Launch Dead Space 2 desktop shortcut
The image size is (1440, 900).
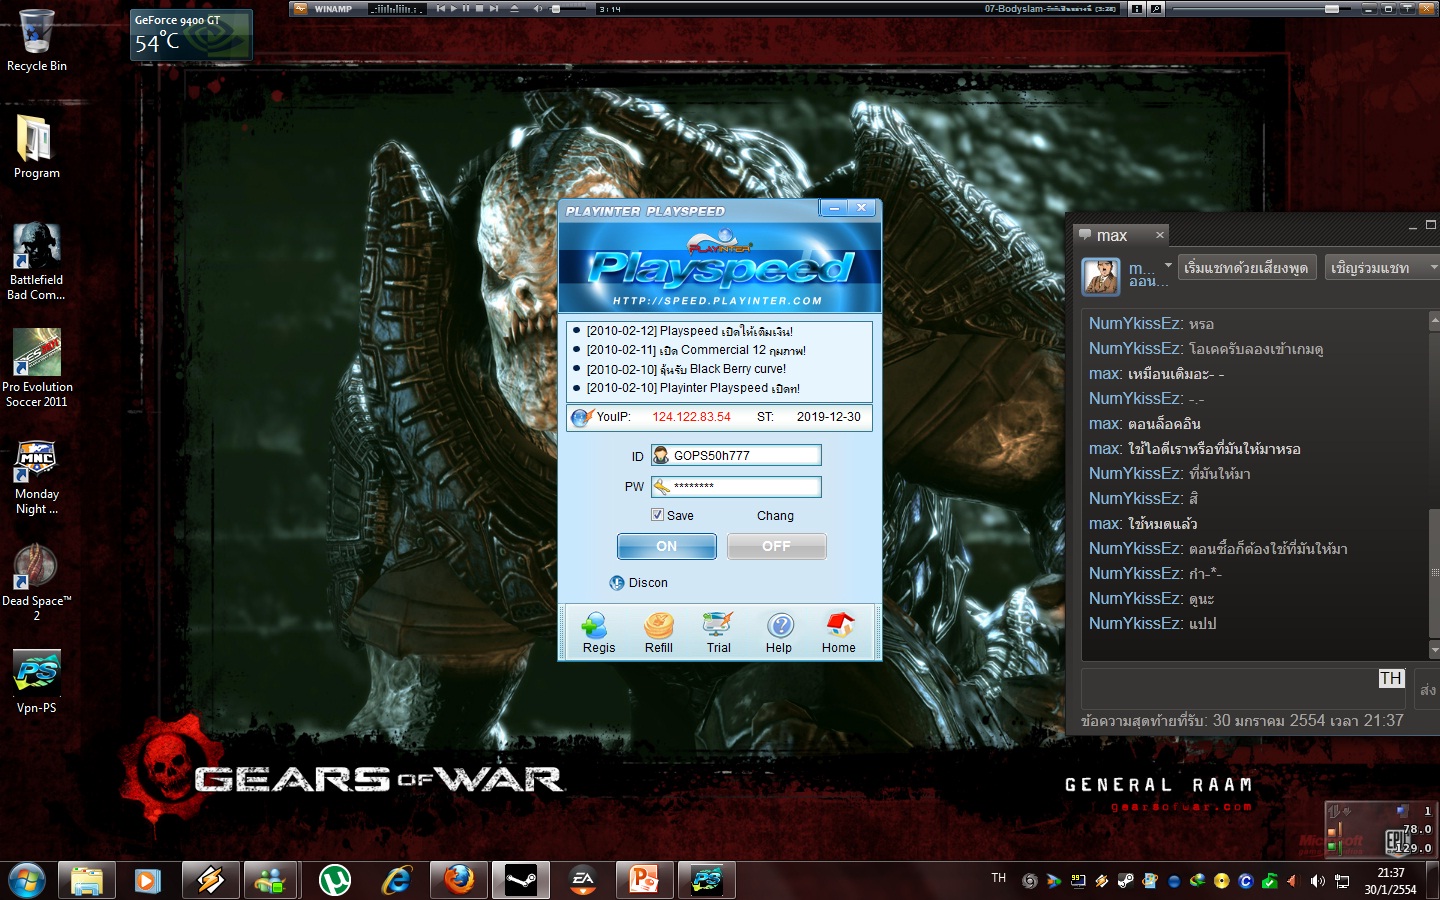tap(36, 583)
